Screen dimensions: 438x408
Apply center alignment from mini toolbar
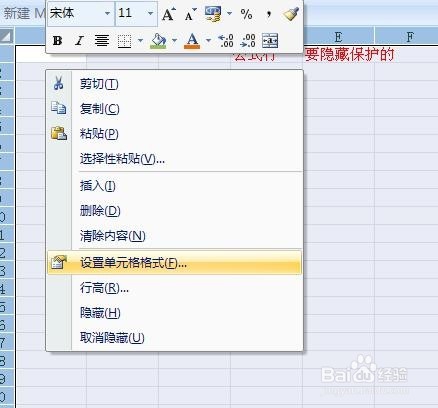tap(102, 41)
